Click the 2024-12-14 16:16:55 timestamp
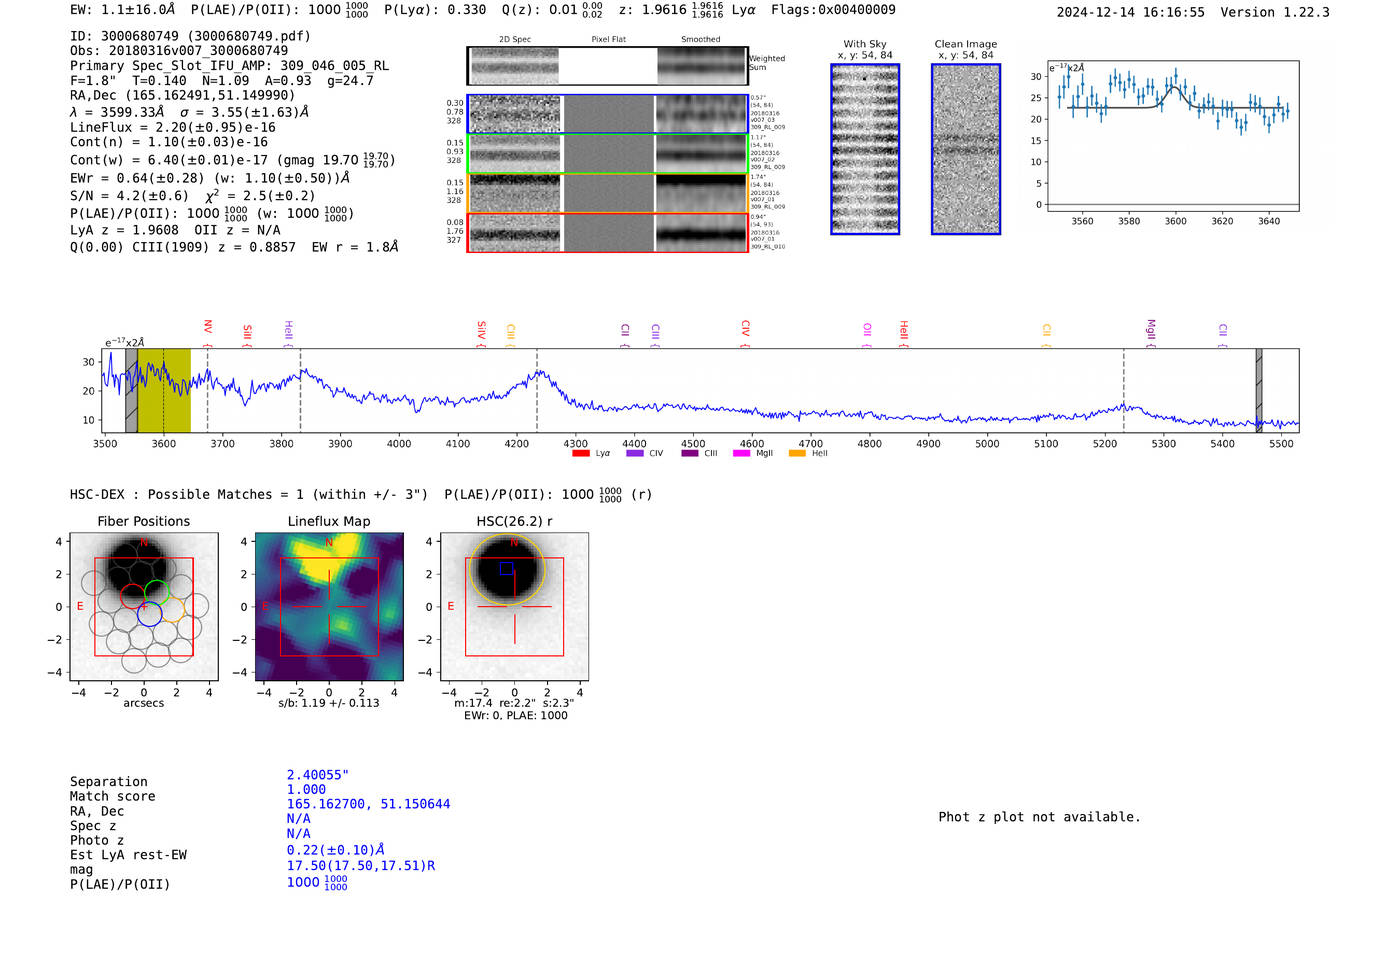The height and width of the screenshot is (953, 1400). coord(1131,13)
